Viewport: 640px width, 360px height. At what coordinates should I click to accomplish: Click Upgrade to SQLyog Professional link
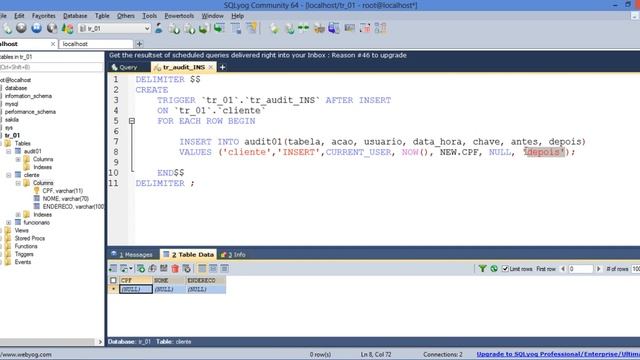point(558,354)
